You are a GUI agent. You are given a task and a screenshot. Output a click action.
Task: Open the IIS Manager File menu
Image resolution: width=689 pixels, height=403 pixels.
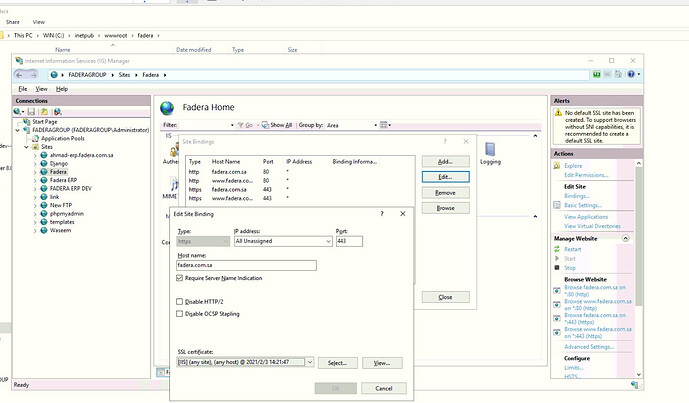pyautogui.click(x=23, y=89)
